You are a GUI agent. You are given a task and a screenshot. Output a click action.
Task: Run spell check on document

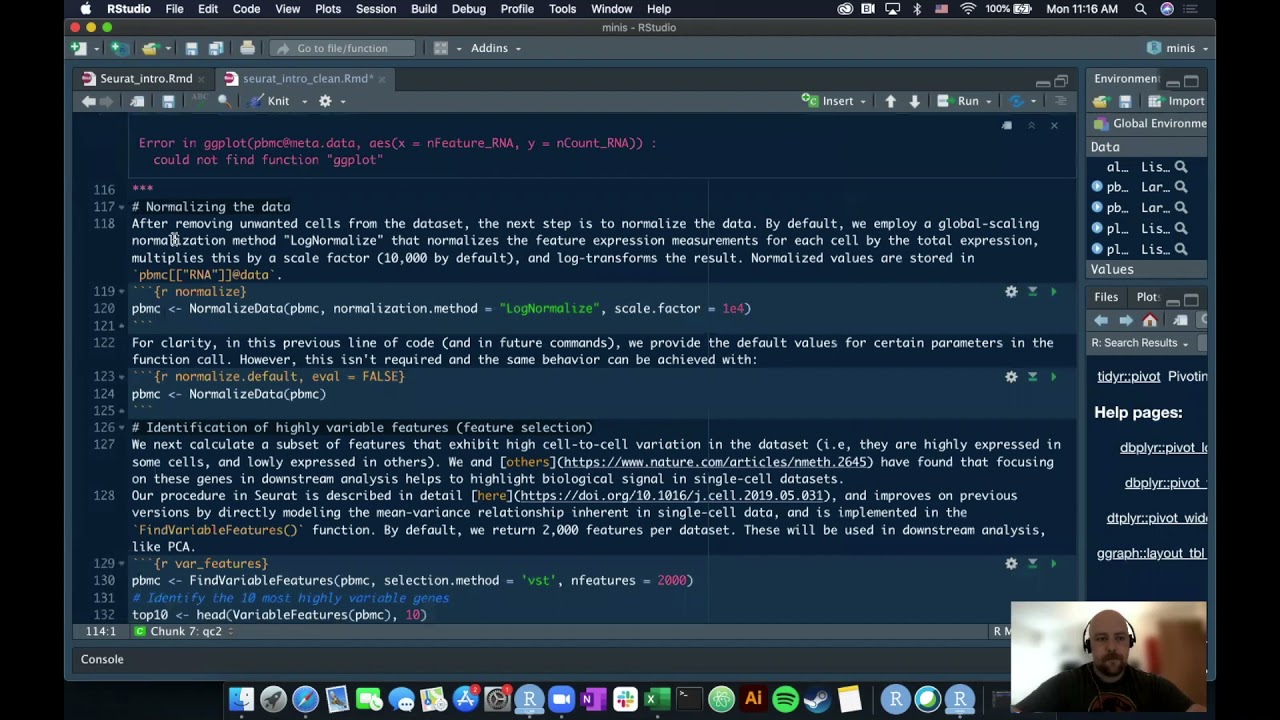pos(199,101)
